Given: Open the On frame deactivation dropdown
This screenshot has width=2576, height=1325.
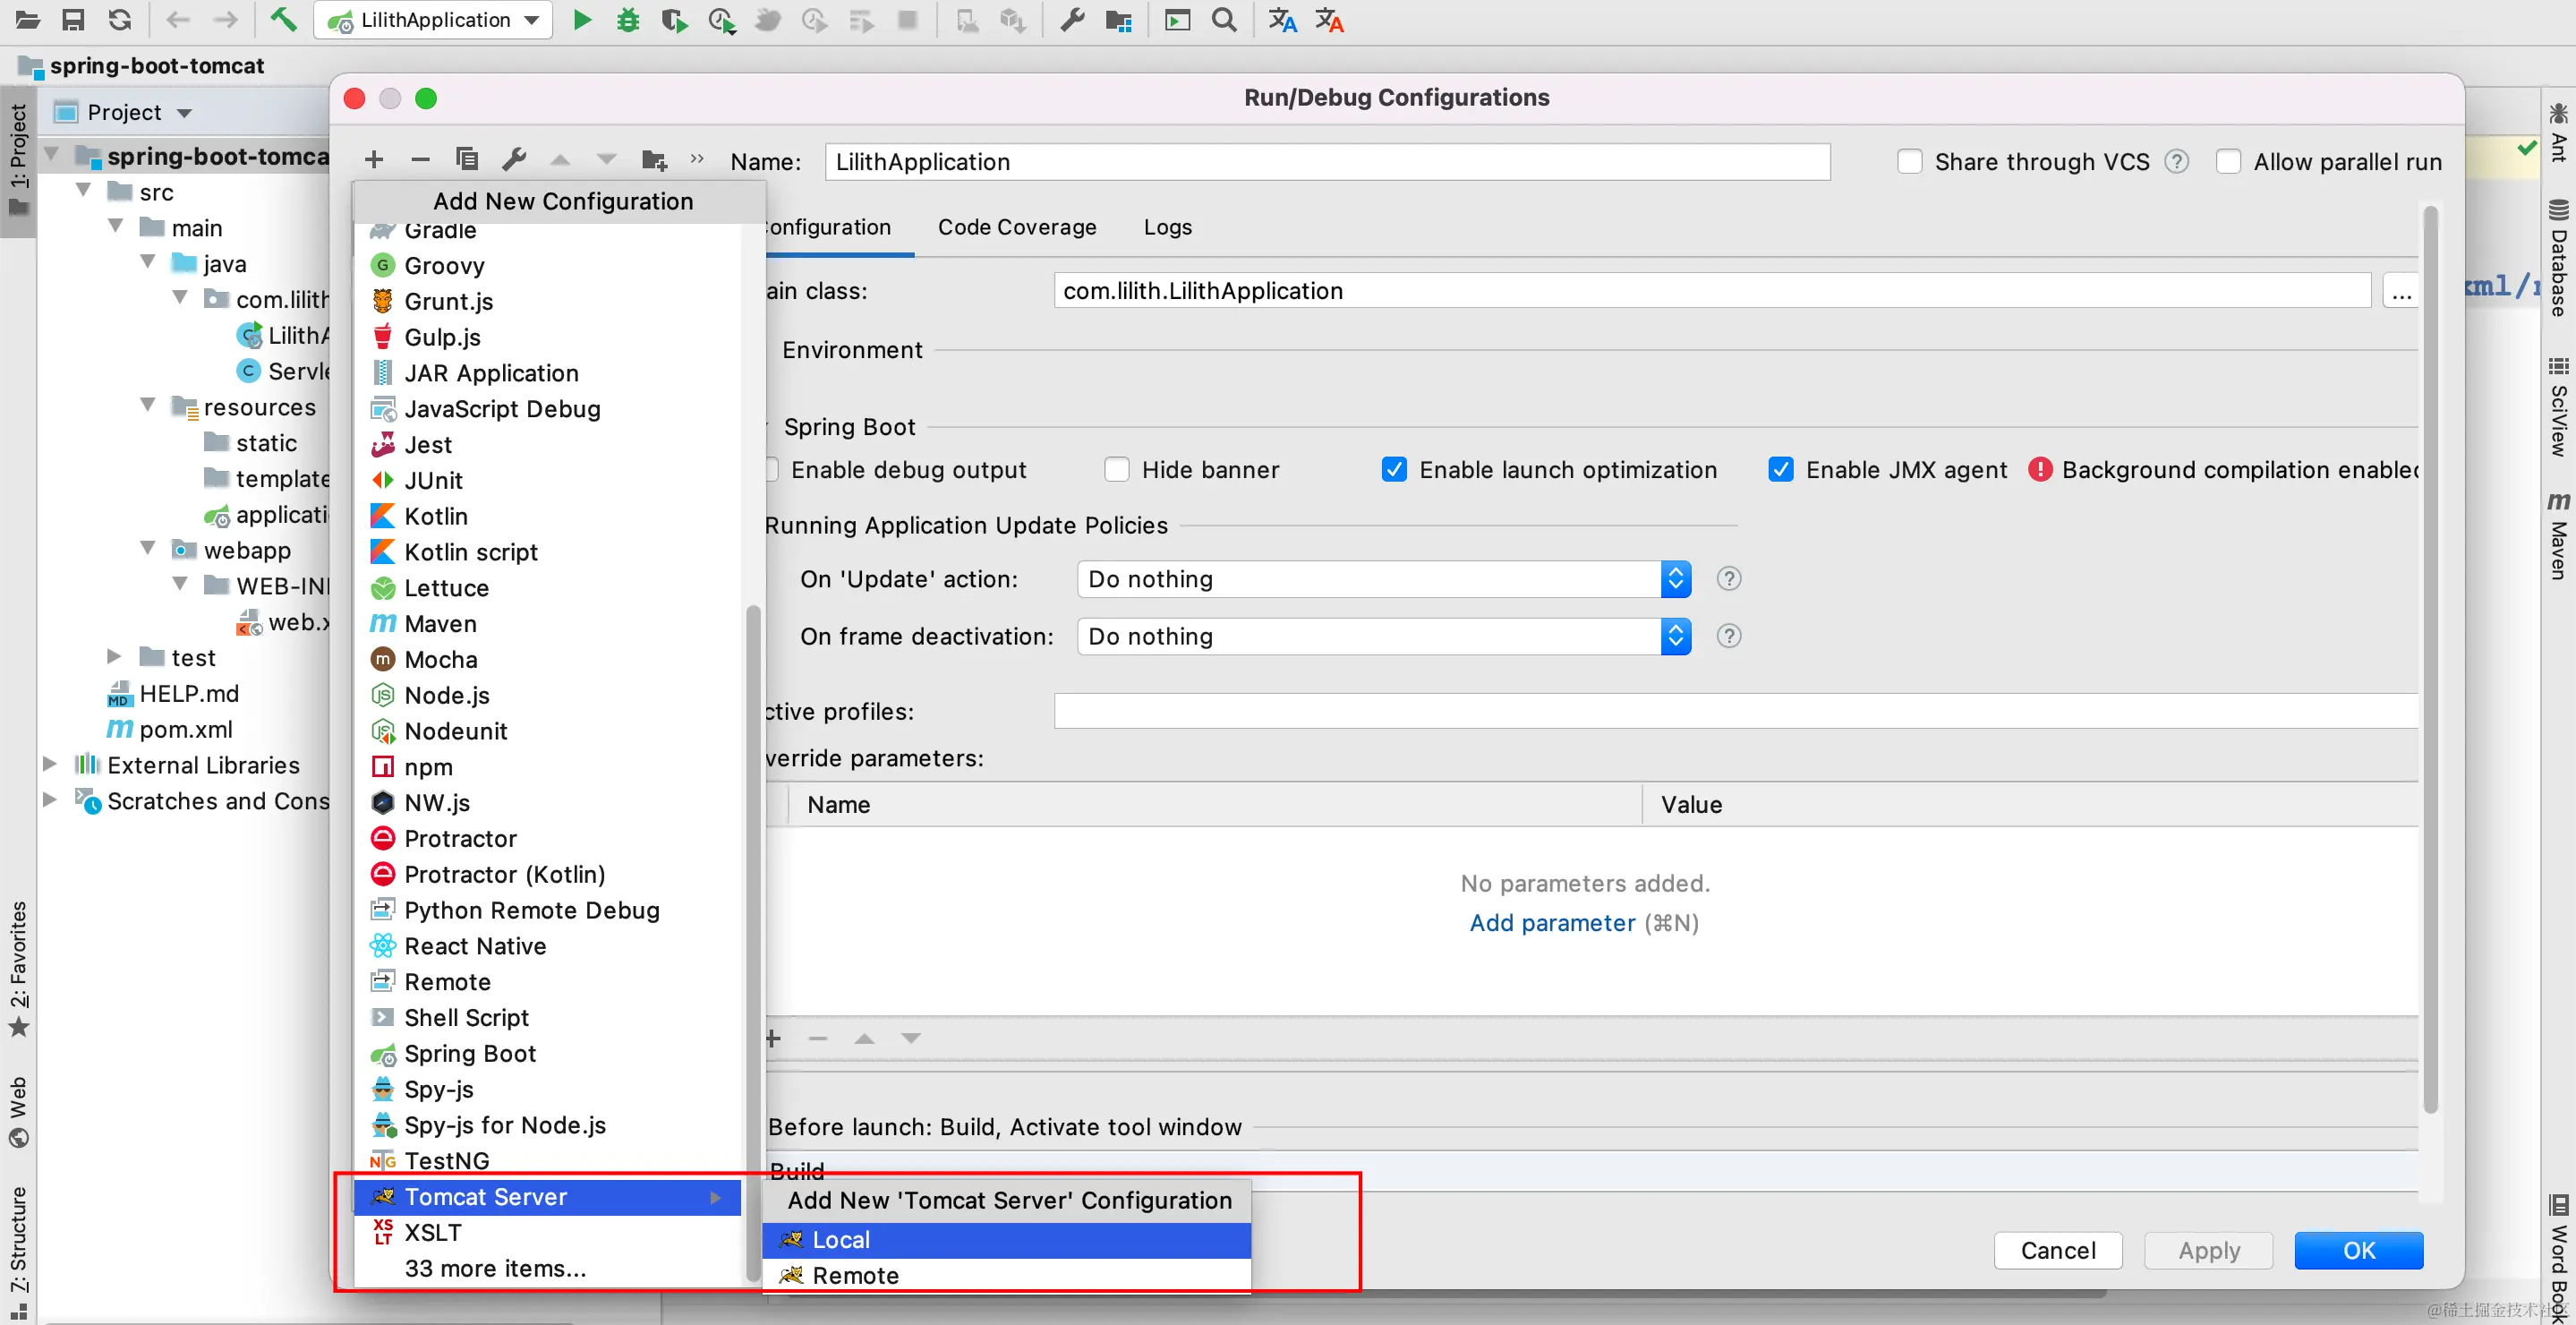Looking at the screenshot, I should click(x=1383, y=636).
